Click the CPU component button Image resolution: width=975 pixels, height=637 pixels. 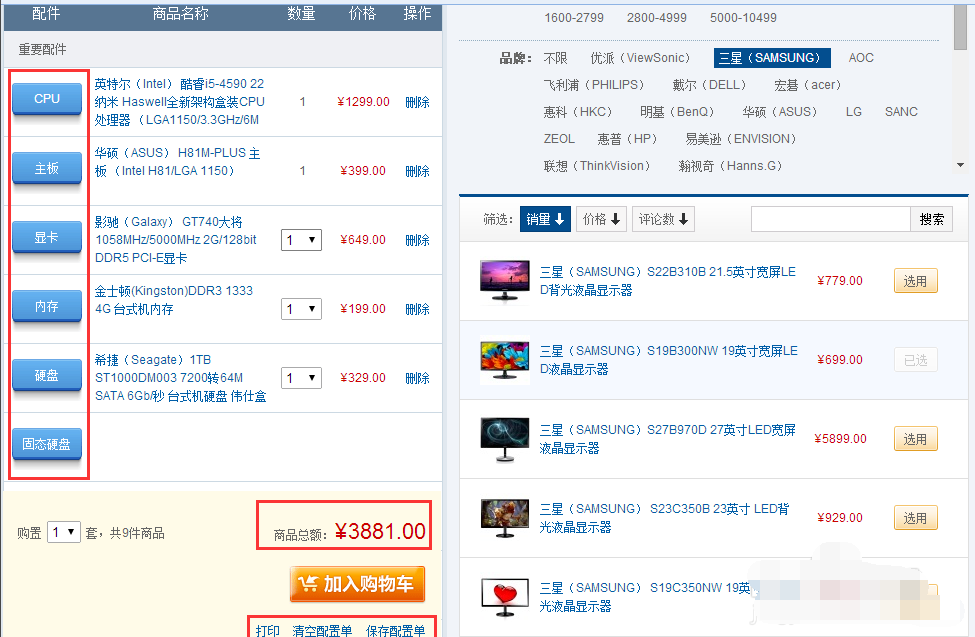47,99
